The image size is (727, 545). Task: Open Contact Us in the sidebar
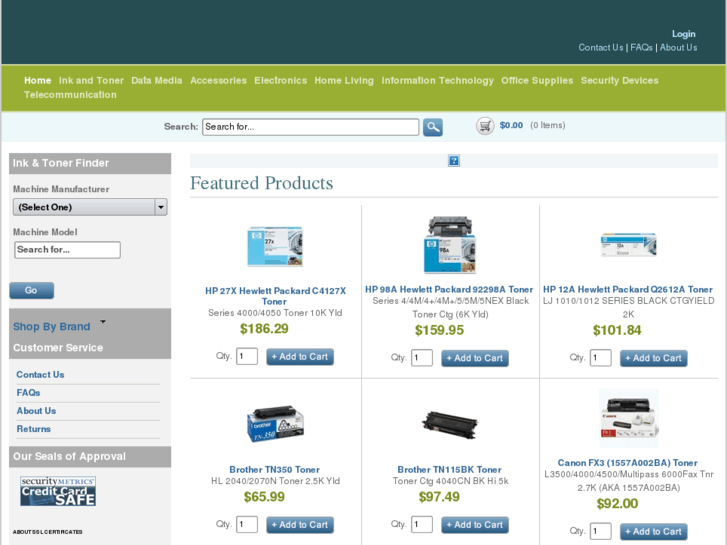point(40,374)
